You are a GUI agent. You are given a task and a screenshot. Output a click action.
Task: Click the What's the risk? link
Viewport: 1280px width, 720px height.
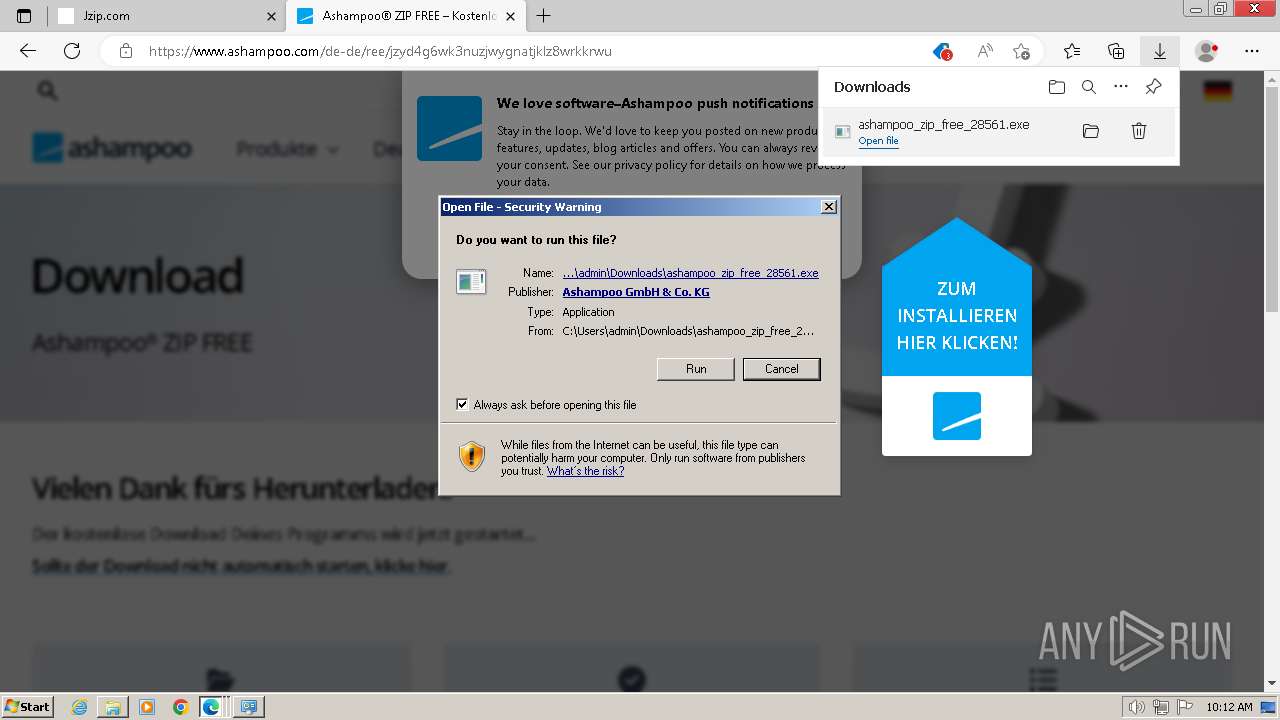(x=585, y=471)
